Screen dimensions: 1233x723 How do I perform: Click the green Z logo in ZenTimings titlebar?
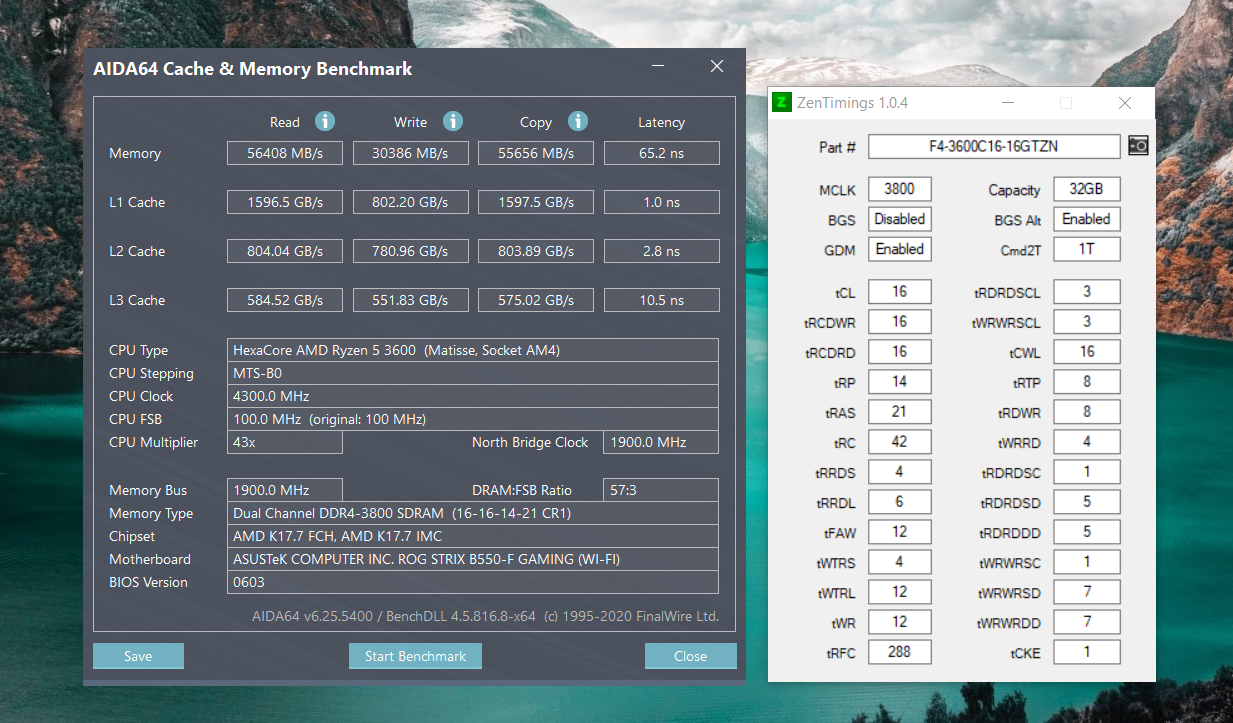tap(781, 102)
